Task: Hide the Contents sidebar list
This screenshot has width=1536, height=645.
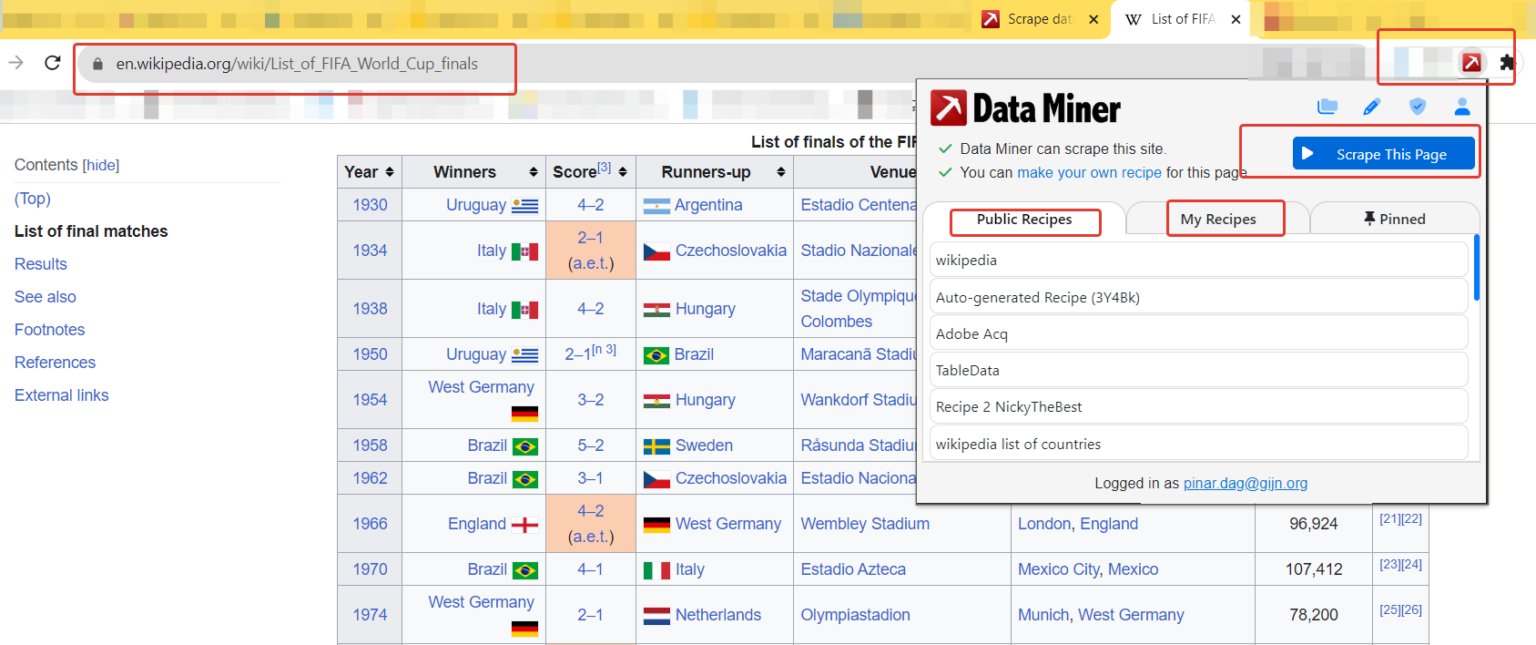Action: coord(101,165)
